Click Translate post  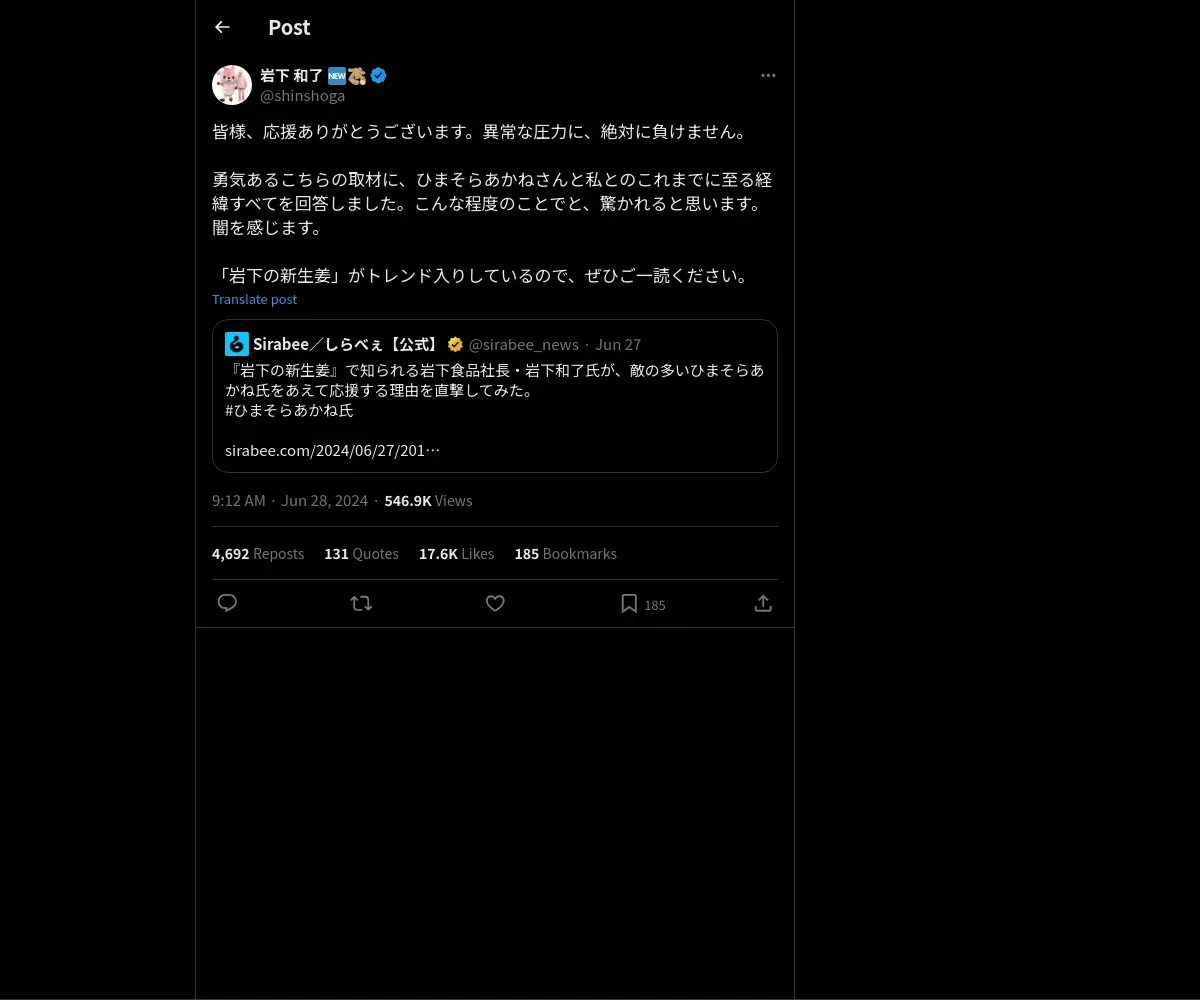click(x=254, y=299)
